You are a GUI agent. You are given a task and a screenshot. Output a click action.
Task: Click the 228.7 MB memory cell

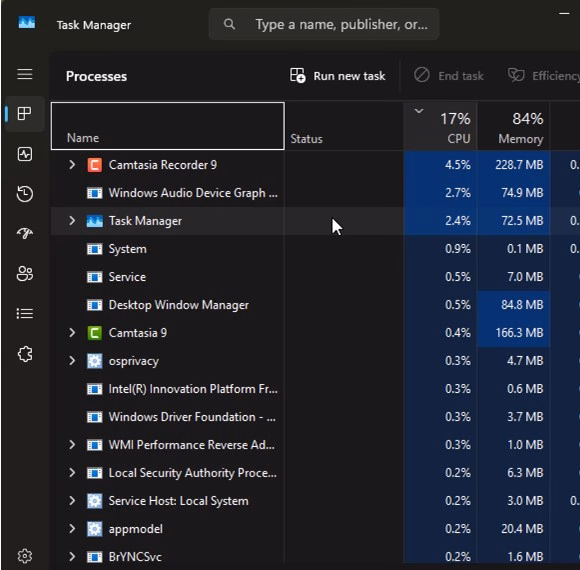pos(513,165)
